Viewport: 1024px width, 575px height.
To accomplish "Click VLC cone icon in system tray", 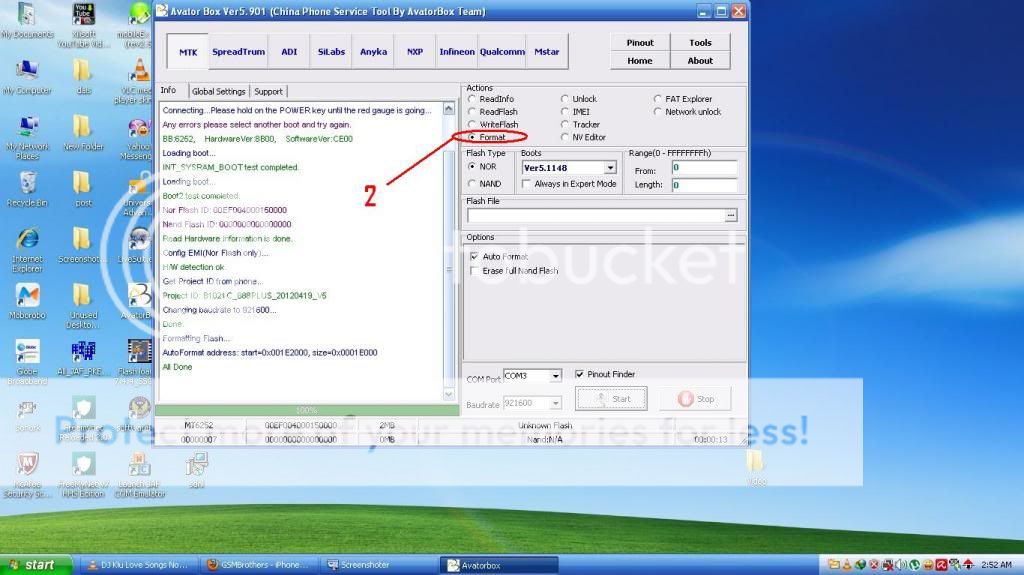I will (846, 565).
